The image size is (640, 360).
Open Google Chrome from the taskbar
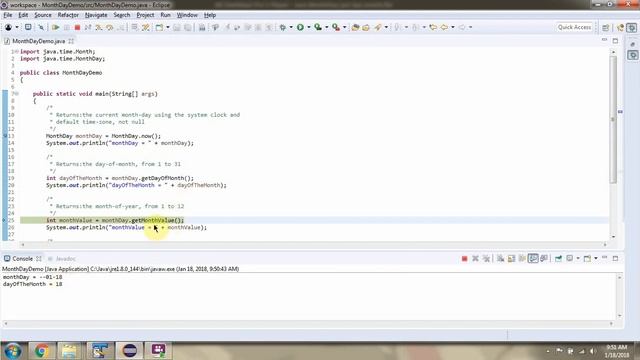point(41,351)
